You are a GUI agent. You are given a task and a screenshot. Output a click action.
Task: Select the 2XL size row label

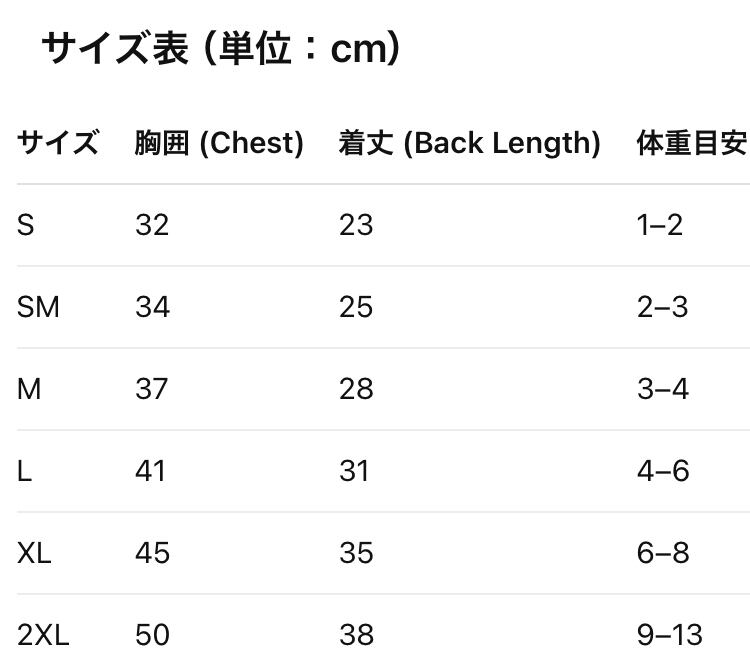point(43,635)
